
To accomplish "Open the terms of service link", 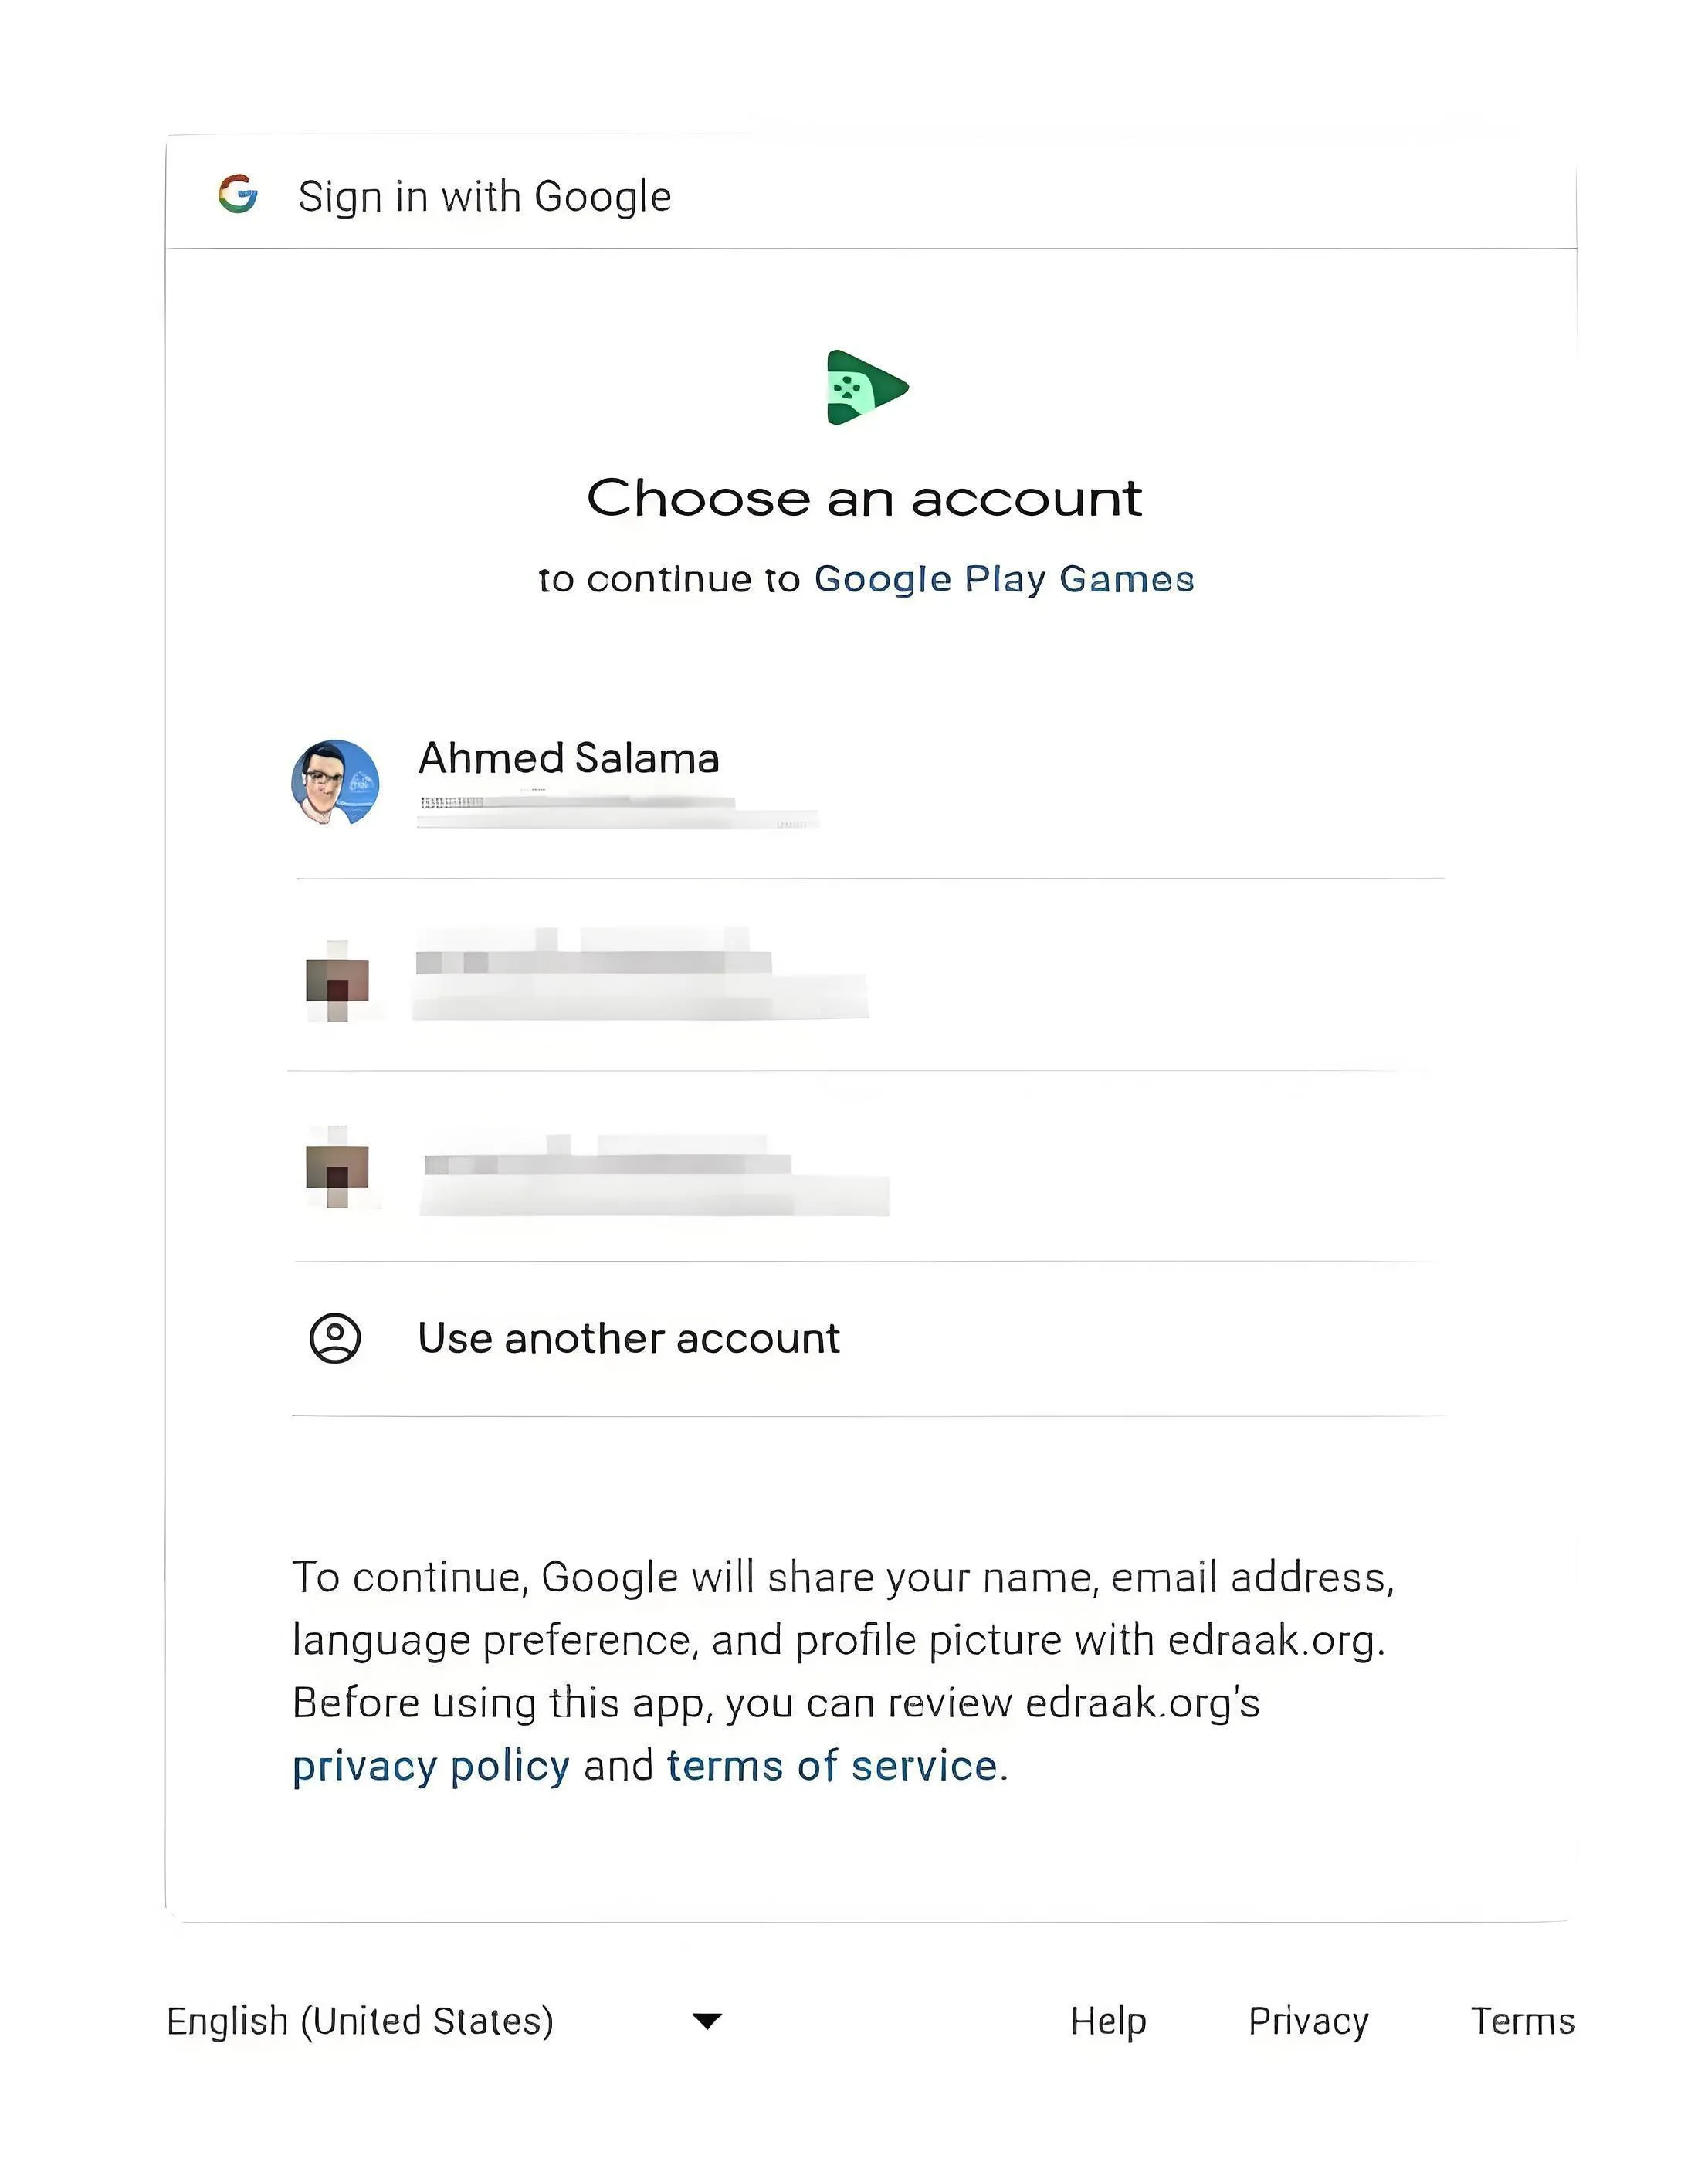I will pos(832,1766).
